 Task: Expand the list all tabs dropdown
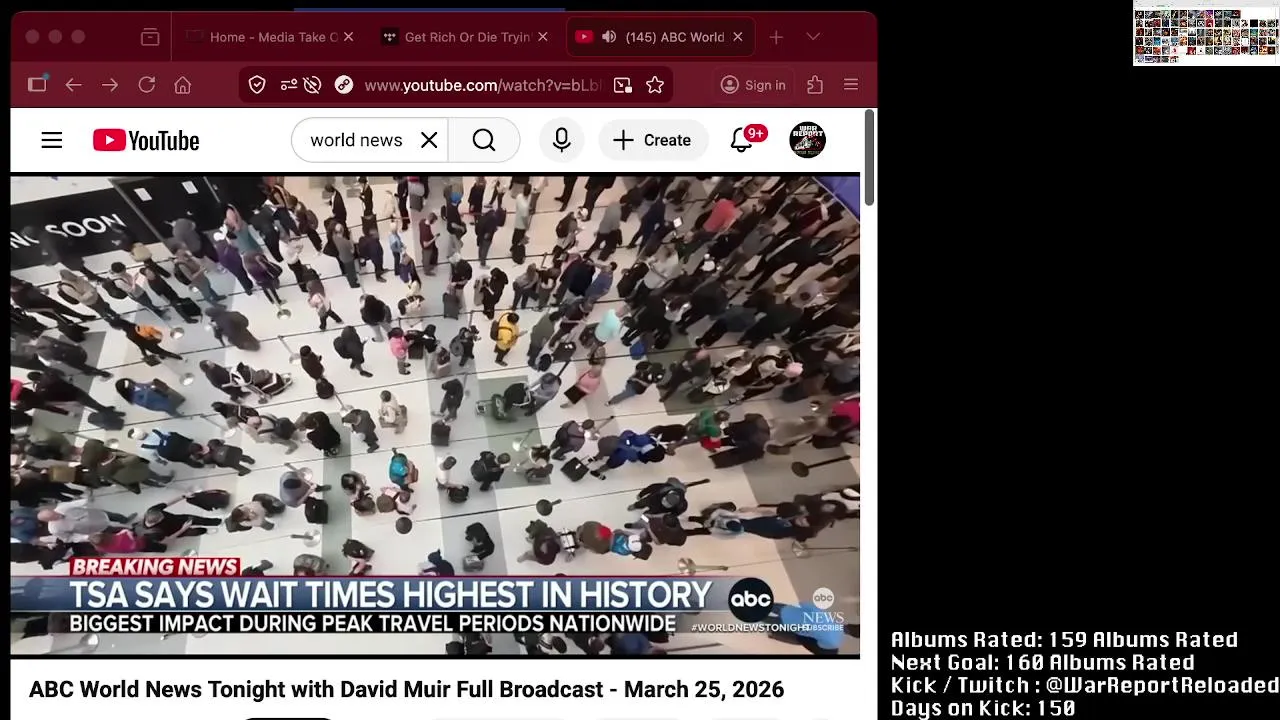(x=813, y=37)
